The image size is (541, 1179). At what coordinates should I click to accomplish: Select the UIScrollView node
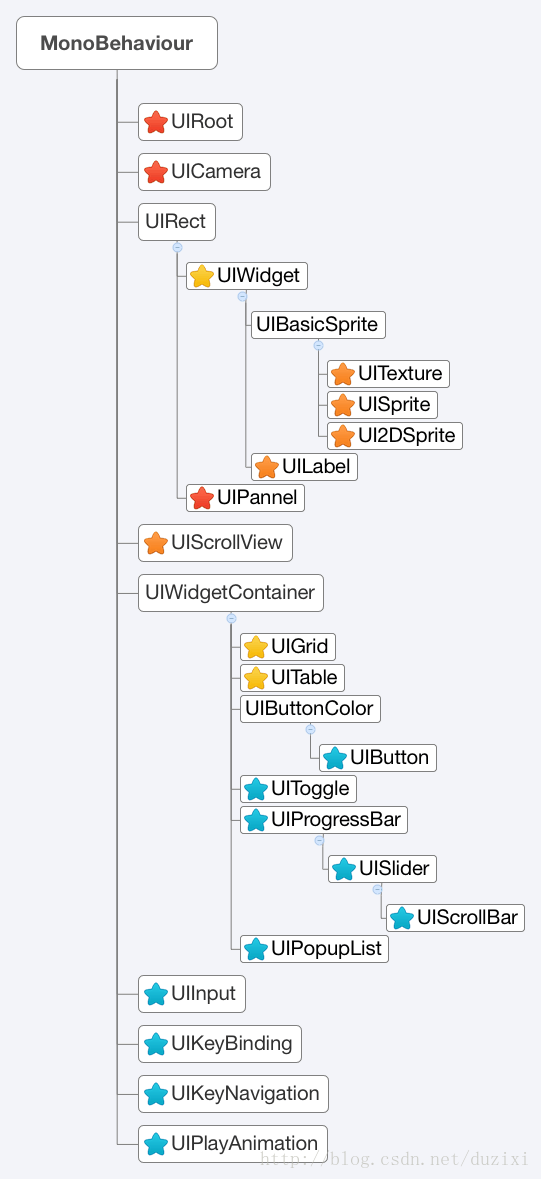click(x=215, y=543)
